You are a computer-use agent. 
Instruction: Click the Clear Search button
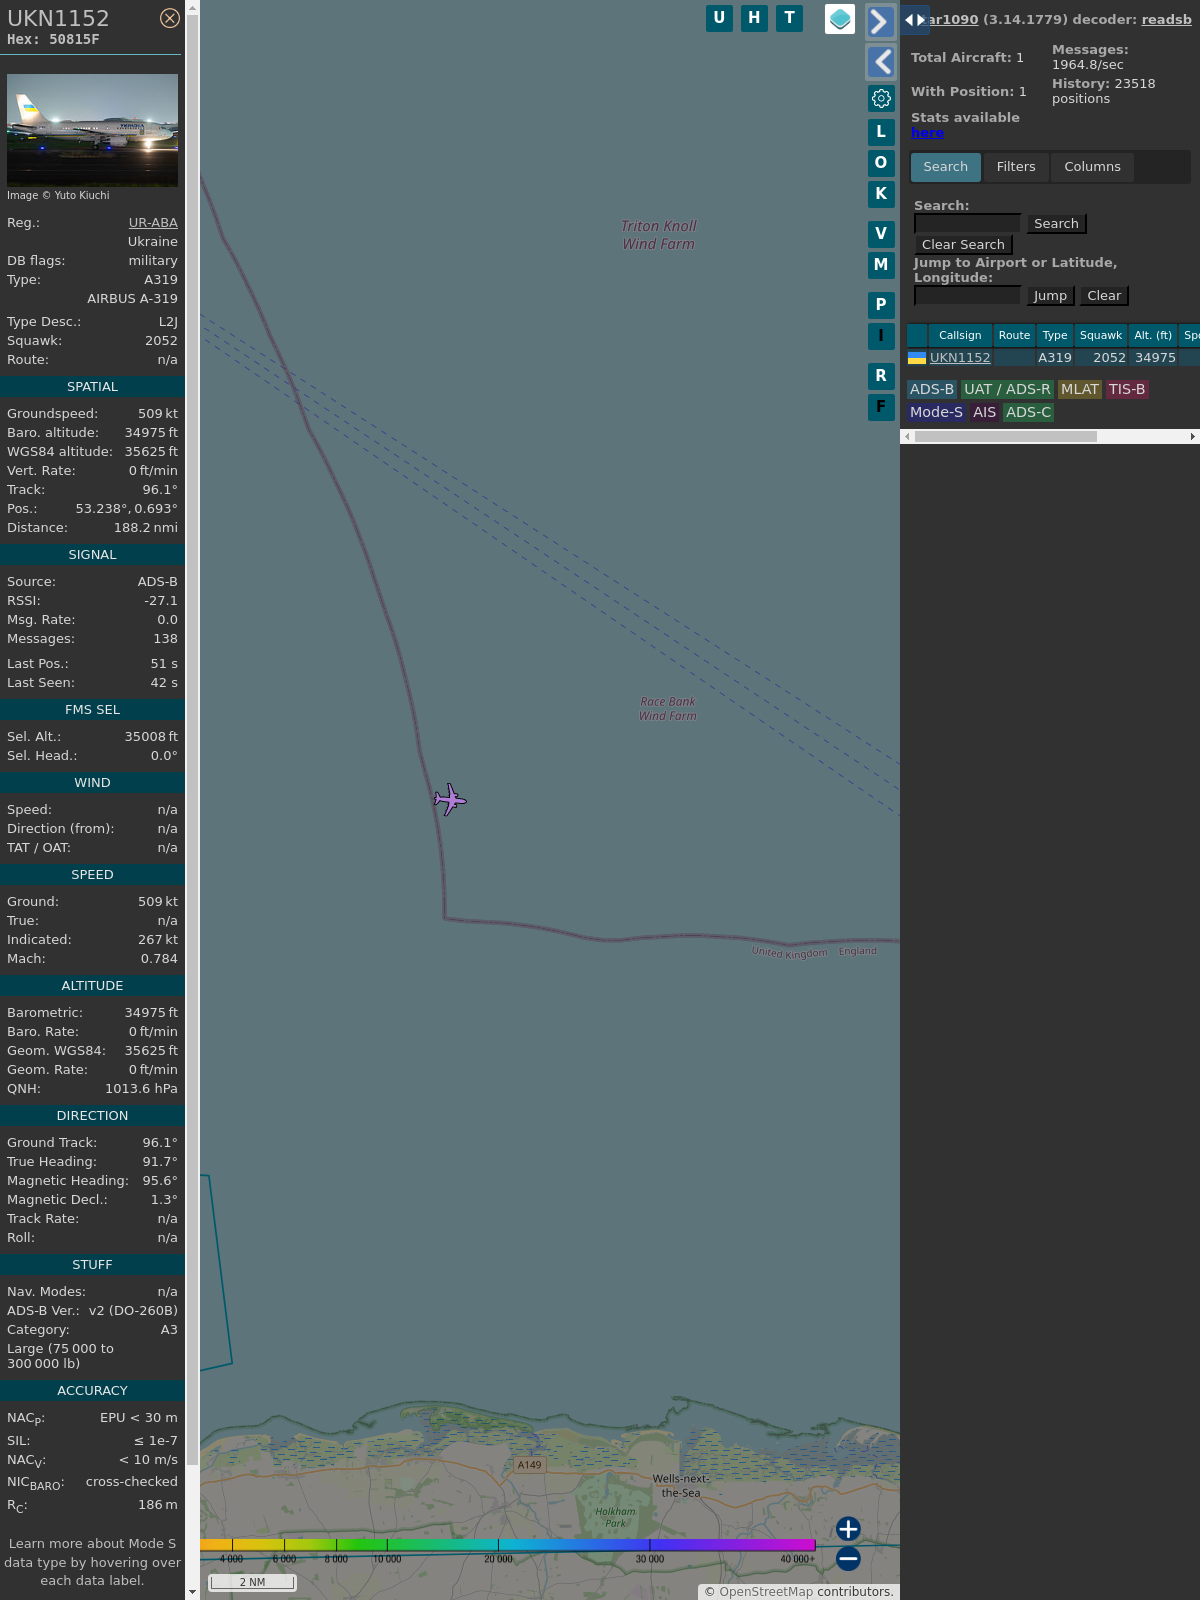click(963, 245)
